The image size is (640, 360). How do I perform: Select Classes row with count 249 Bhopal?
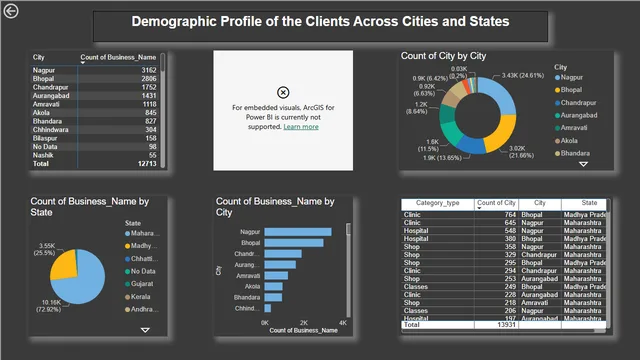504,287
